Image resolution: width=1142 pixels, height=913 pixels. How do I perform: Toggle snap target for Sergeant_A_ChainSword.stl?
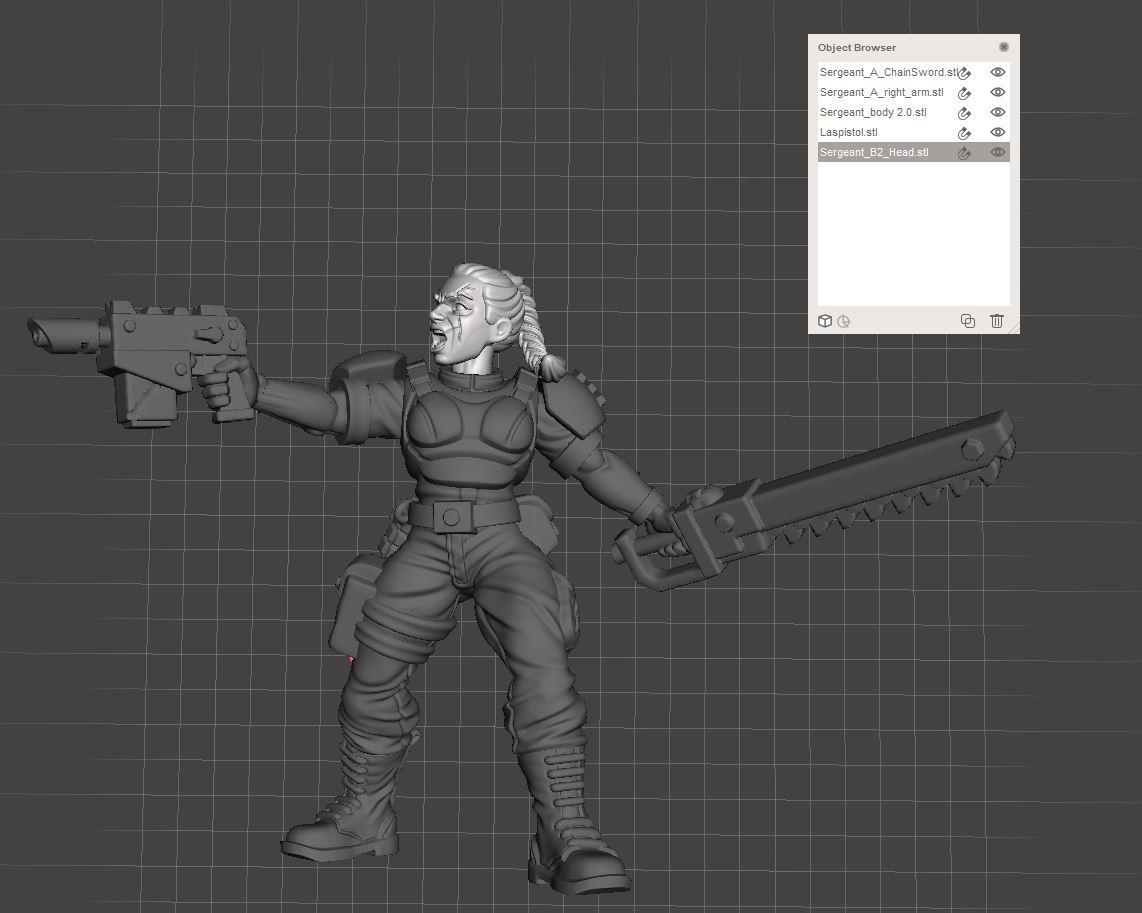pos(965,73)
